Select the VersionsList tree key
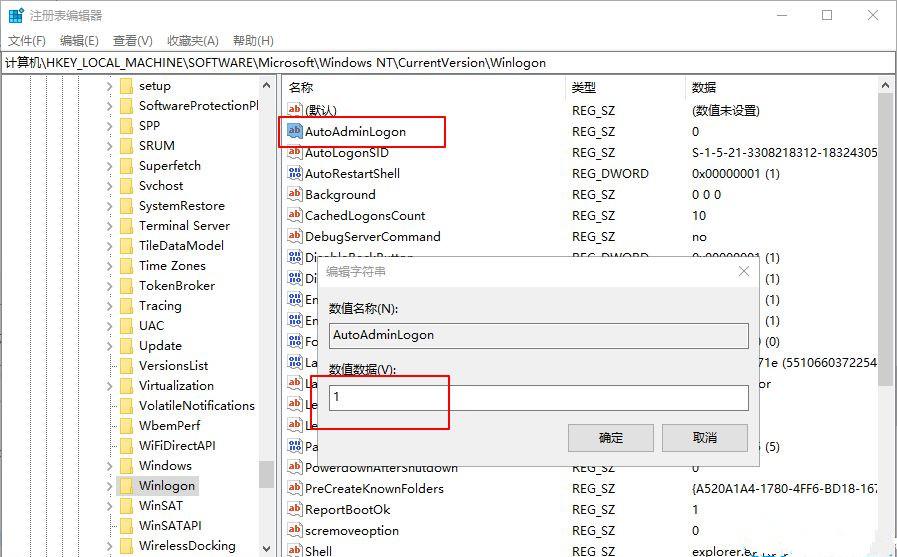Image resolution: width=897 pixels, height=557 pixels. [x=173, y=366]
